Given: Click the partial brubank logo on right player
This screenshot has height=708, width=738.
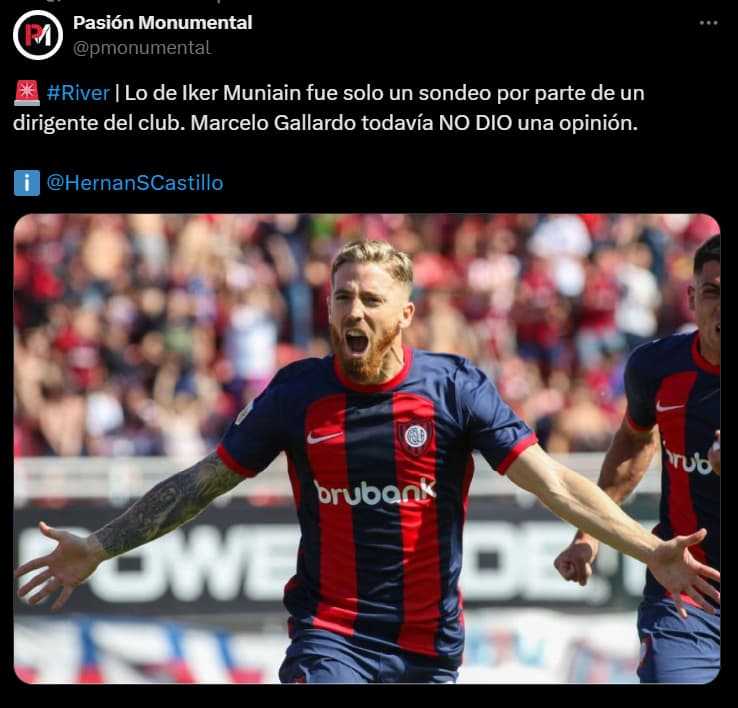Looking at the screenshot, I should point(689,459).
